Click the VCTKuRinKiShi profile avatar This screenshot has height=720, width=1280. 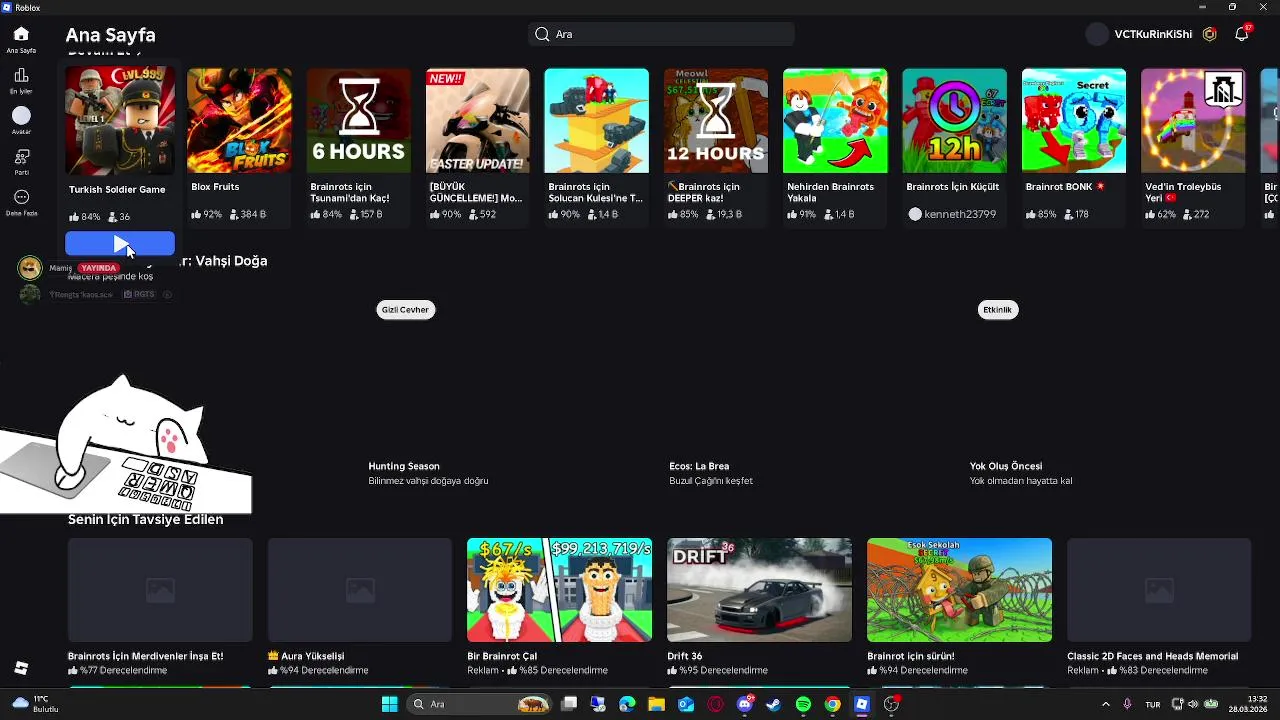click(1097, 34)
